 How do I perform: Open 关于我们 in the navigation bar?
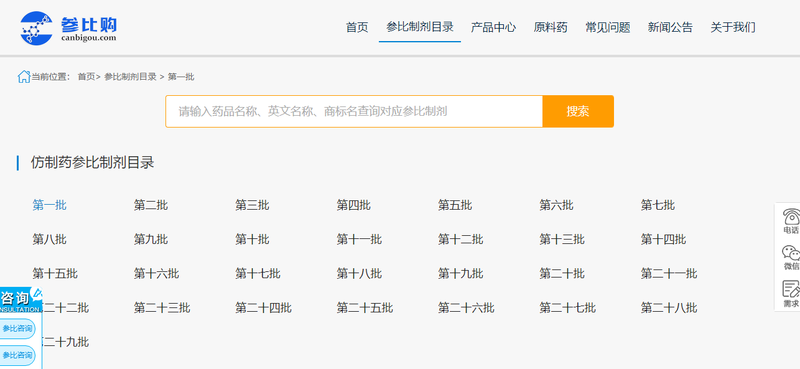(x=733, y=28)
